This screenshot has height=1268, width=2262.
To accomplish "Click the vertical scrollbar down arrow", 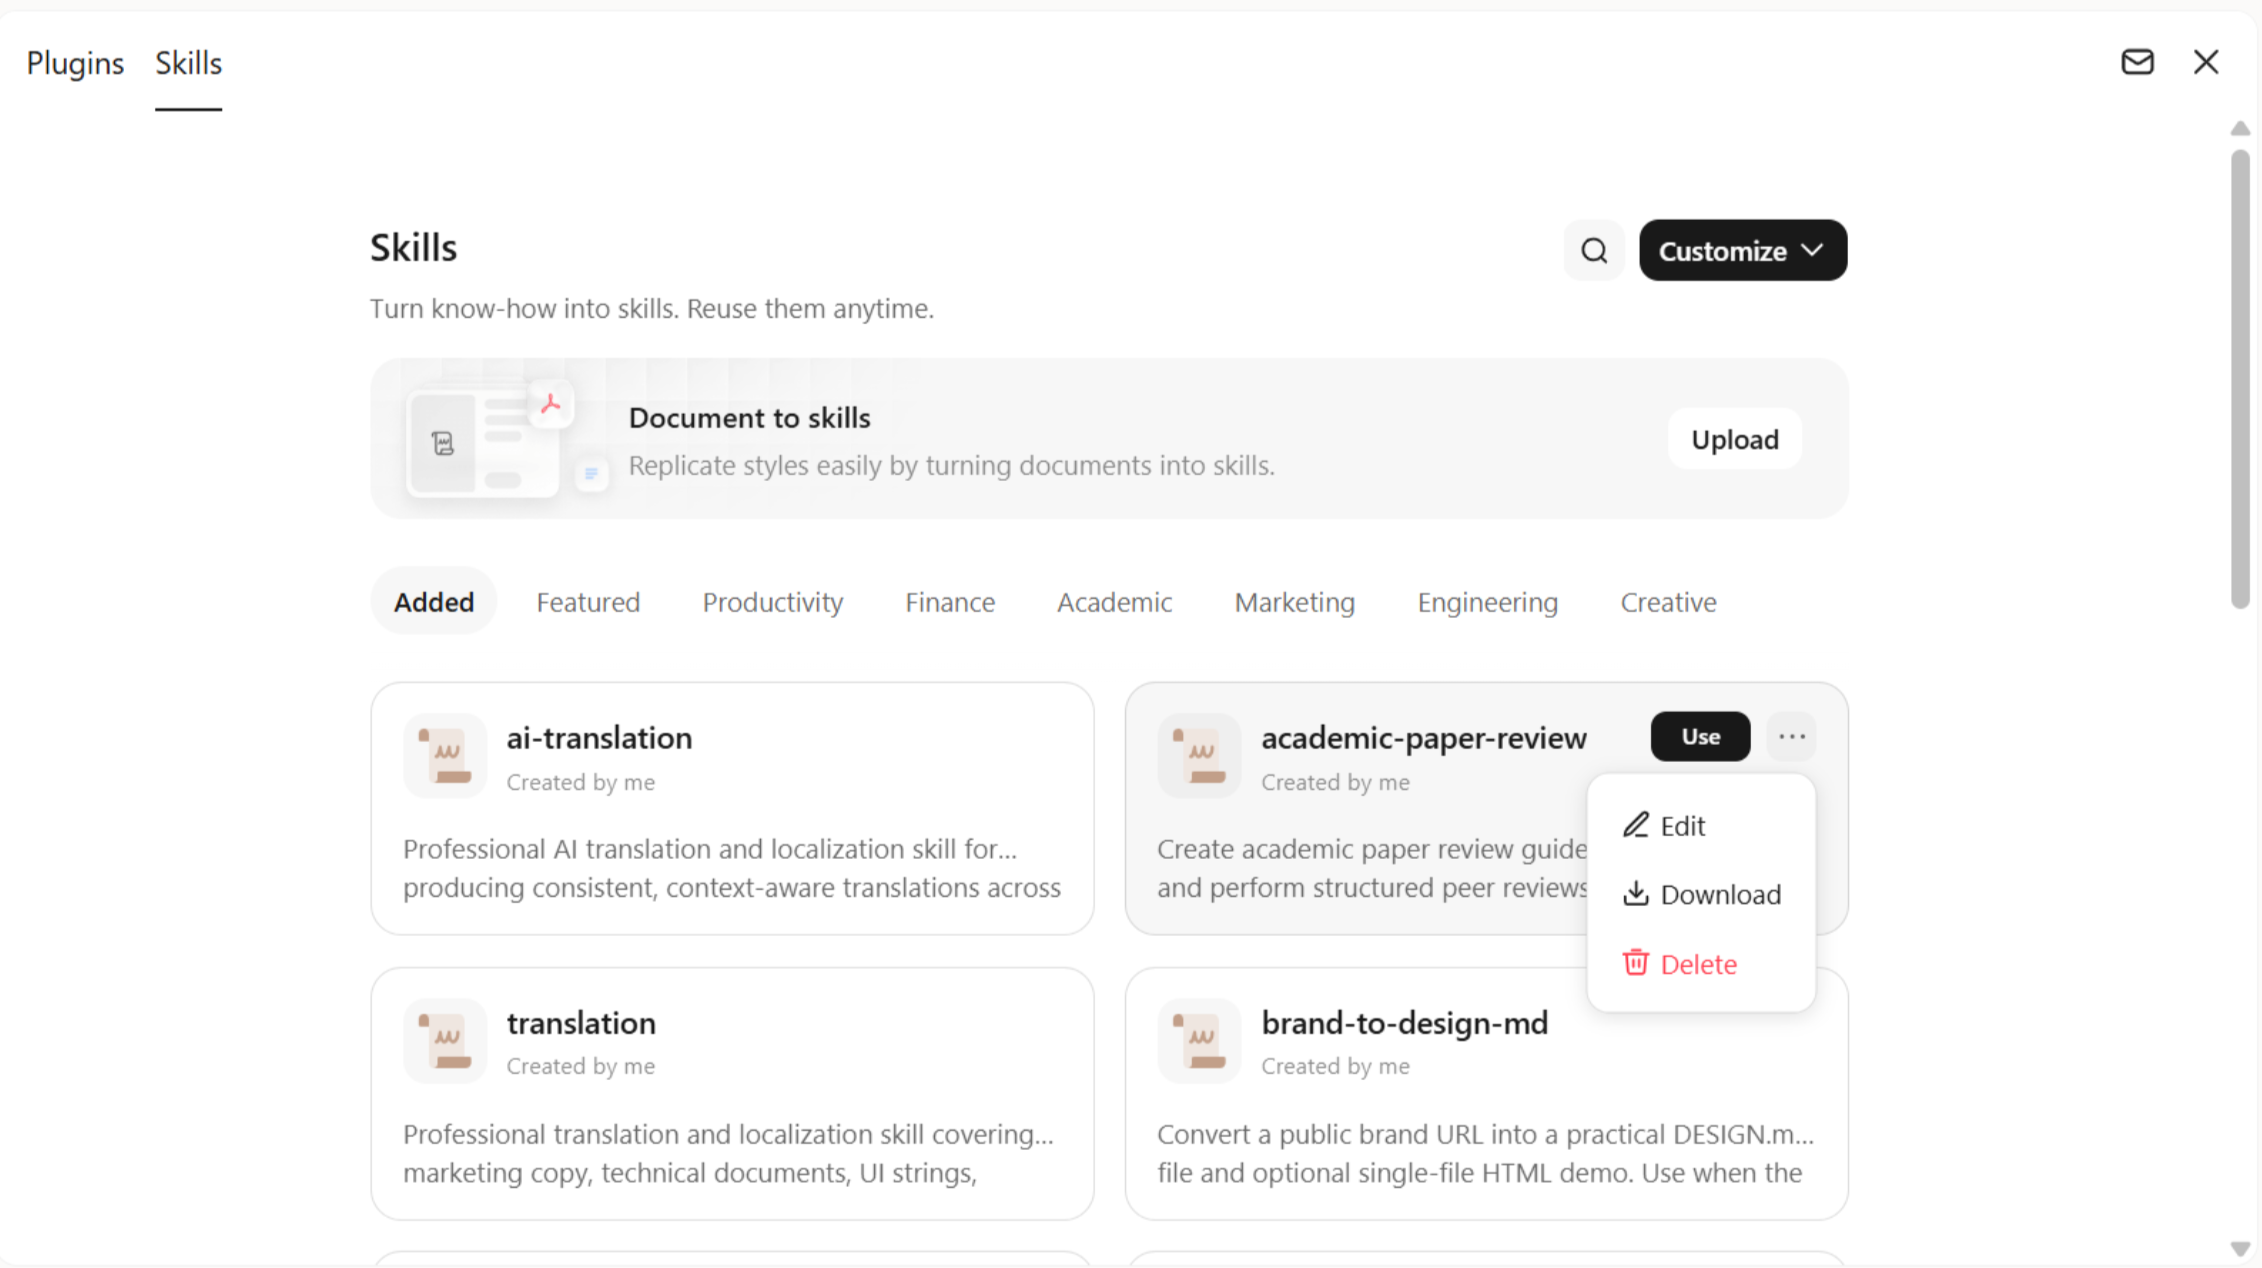I will (x=2240, y=1249).
